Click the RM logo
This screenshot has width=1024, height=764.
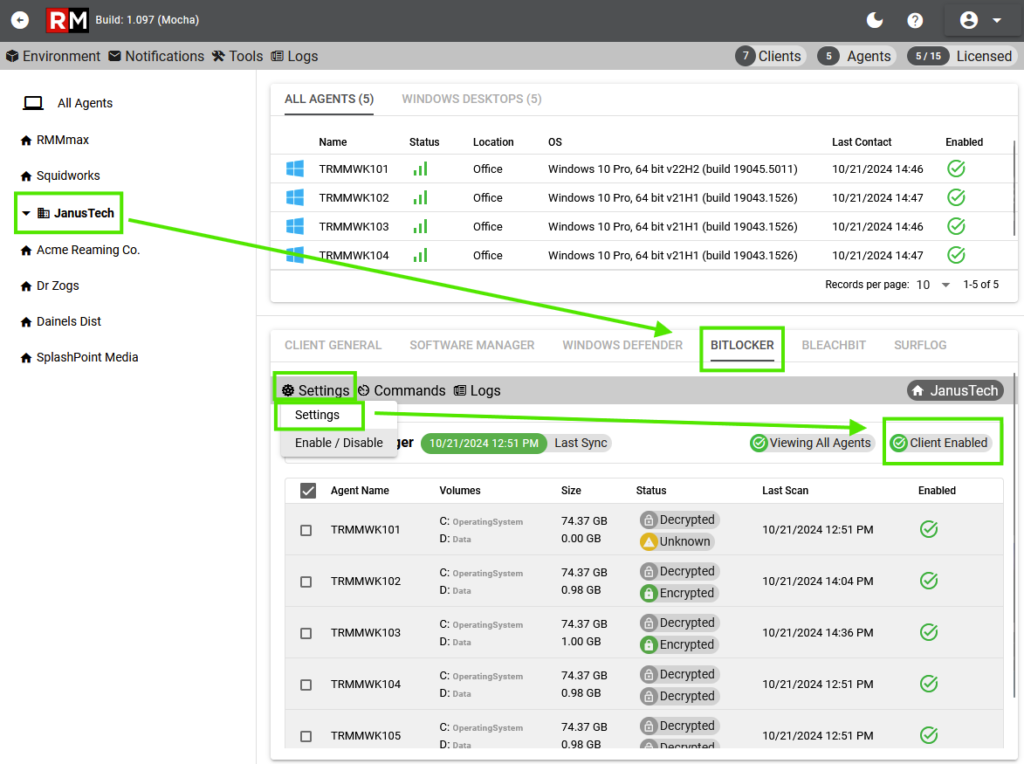tap(67, 20)
